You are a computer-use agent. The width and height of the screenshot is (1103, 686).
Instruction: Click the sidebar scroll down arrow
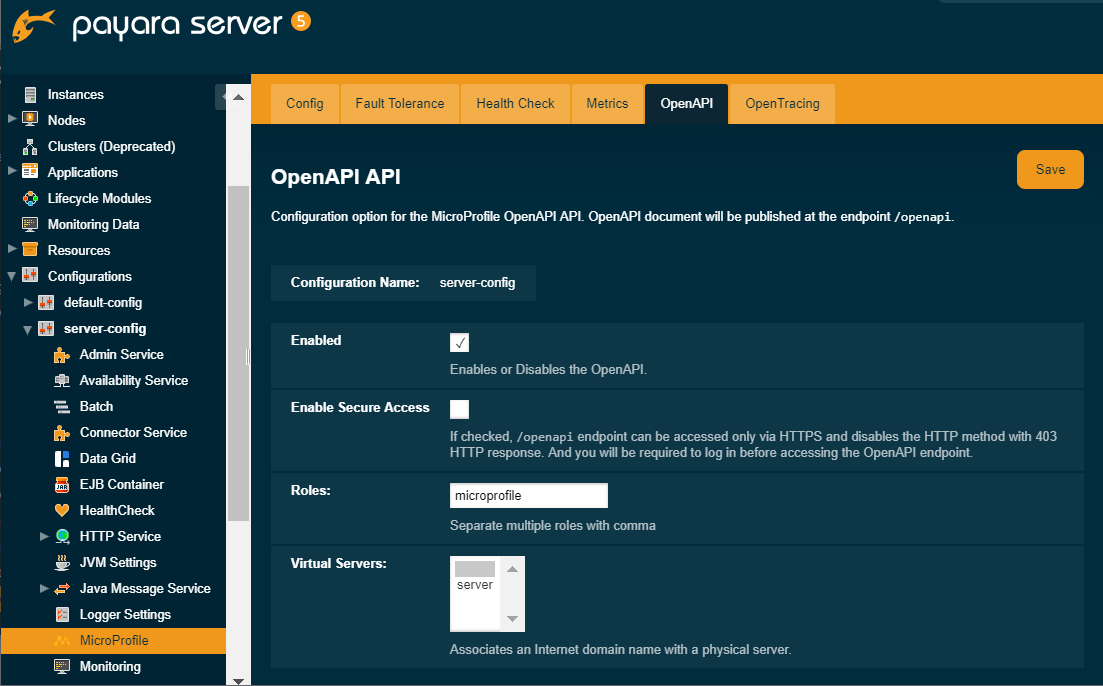point(238,680)
